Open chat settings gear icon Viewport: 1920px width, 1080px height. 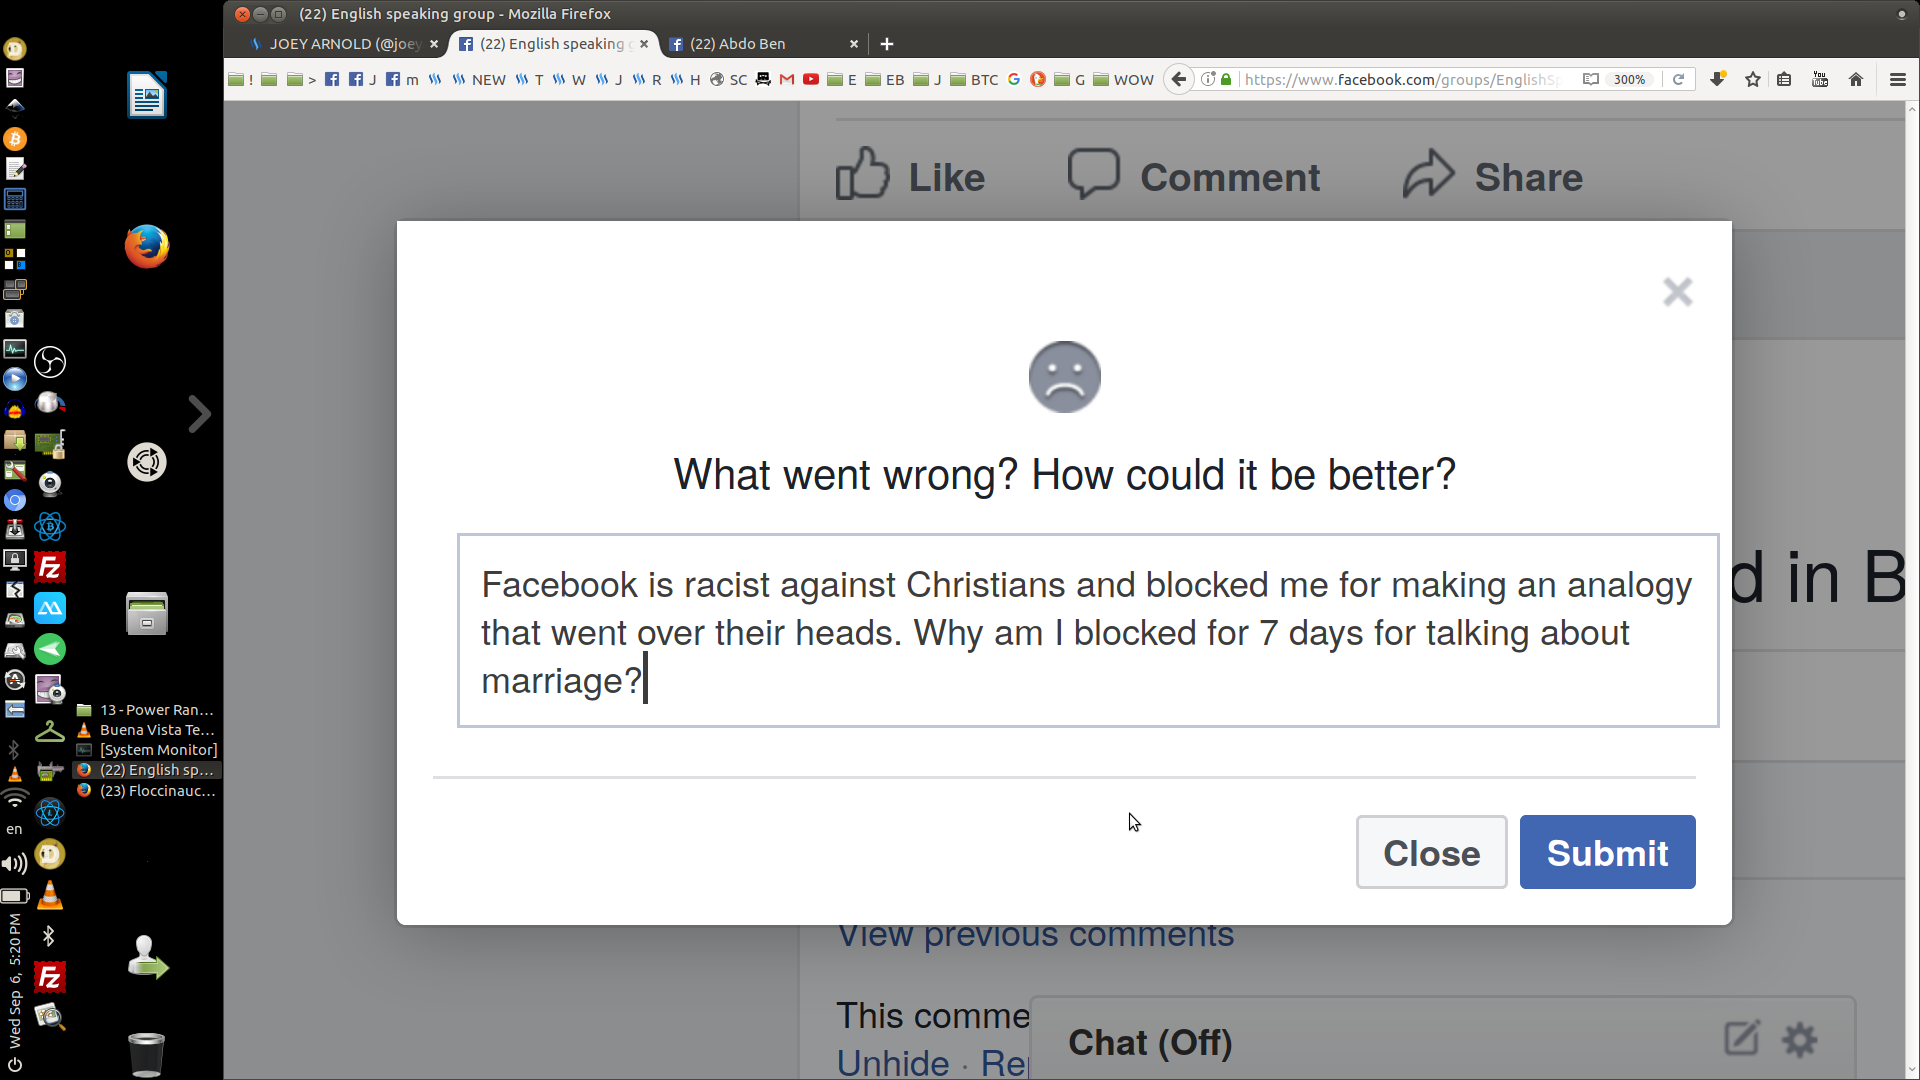(x=1799, y=1040)
